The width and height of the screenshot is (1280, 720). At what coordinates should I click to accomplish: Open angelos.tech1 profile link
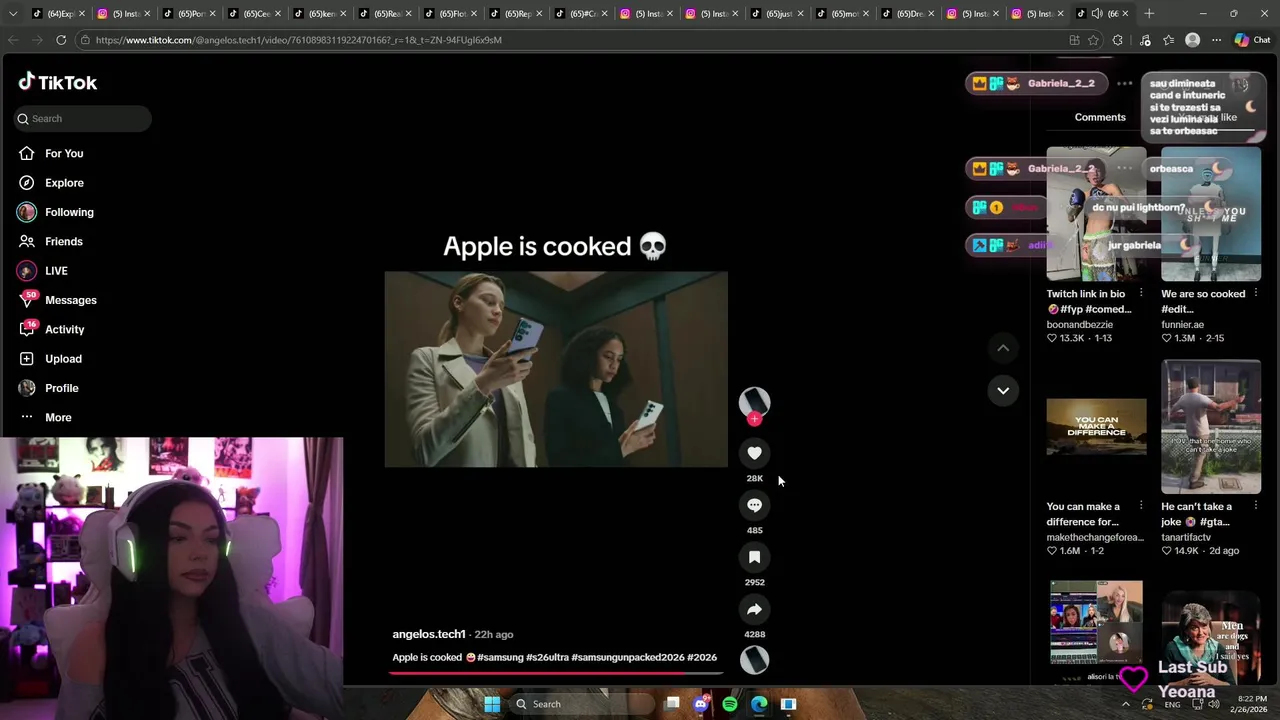tap(429, 634)
